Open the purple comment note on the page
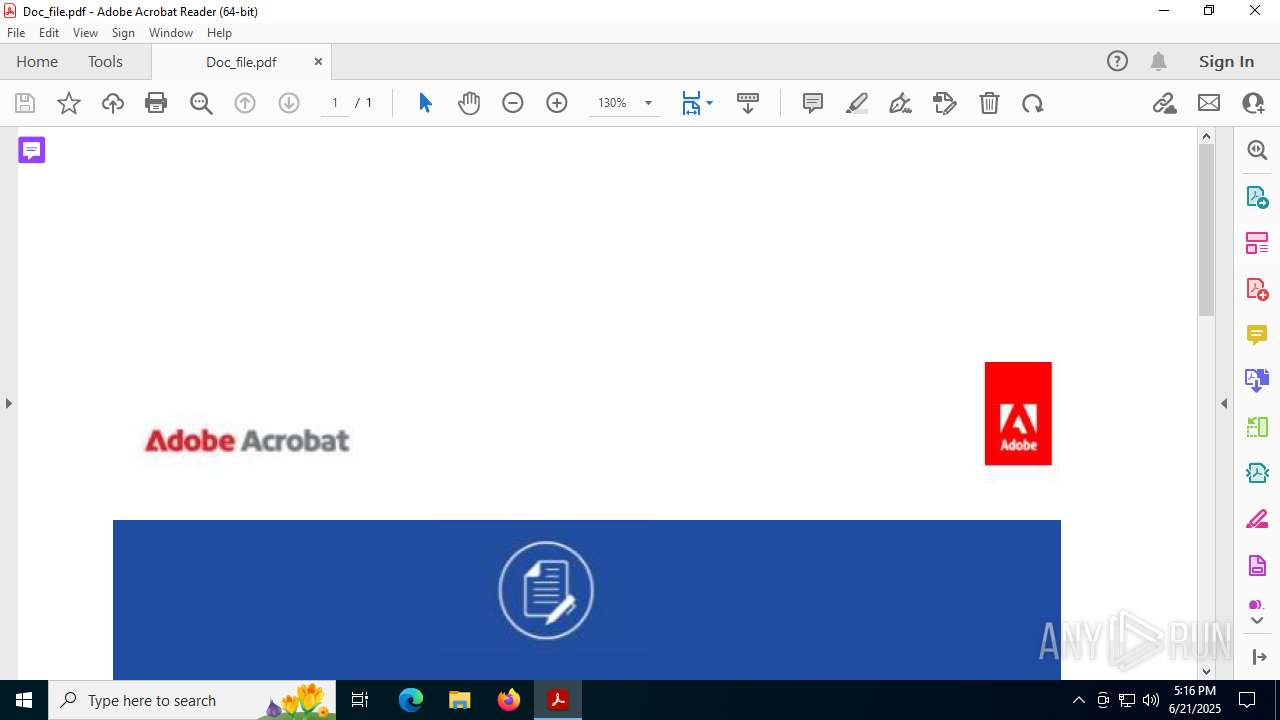The width and height of the screenshot is (1280, 720). click(x=32, y=150)
